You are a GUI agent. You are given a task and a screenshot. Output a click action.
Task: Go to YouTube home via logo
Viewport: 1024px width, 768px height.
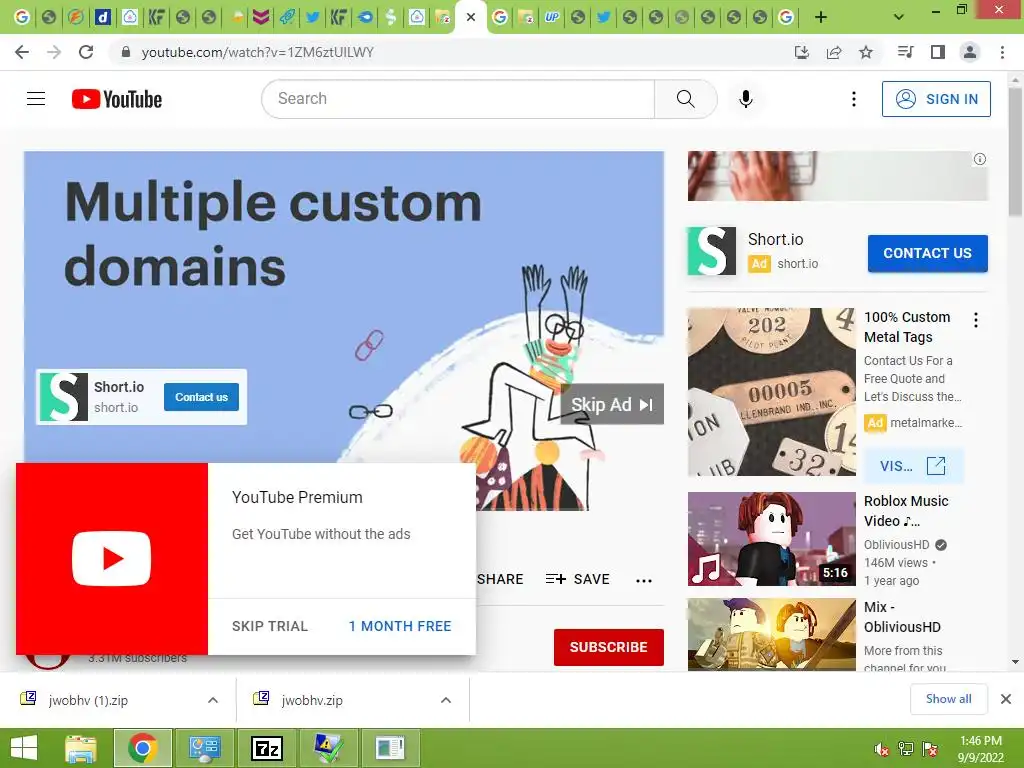117,99
